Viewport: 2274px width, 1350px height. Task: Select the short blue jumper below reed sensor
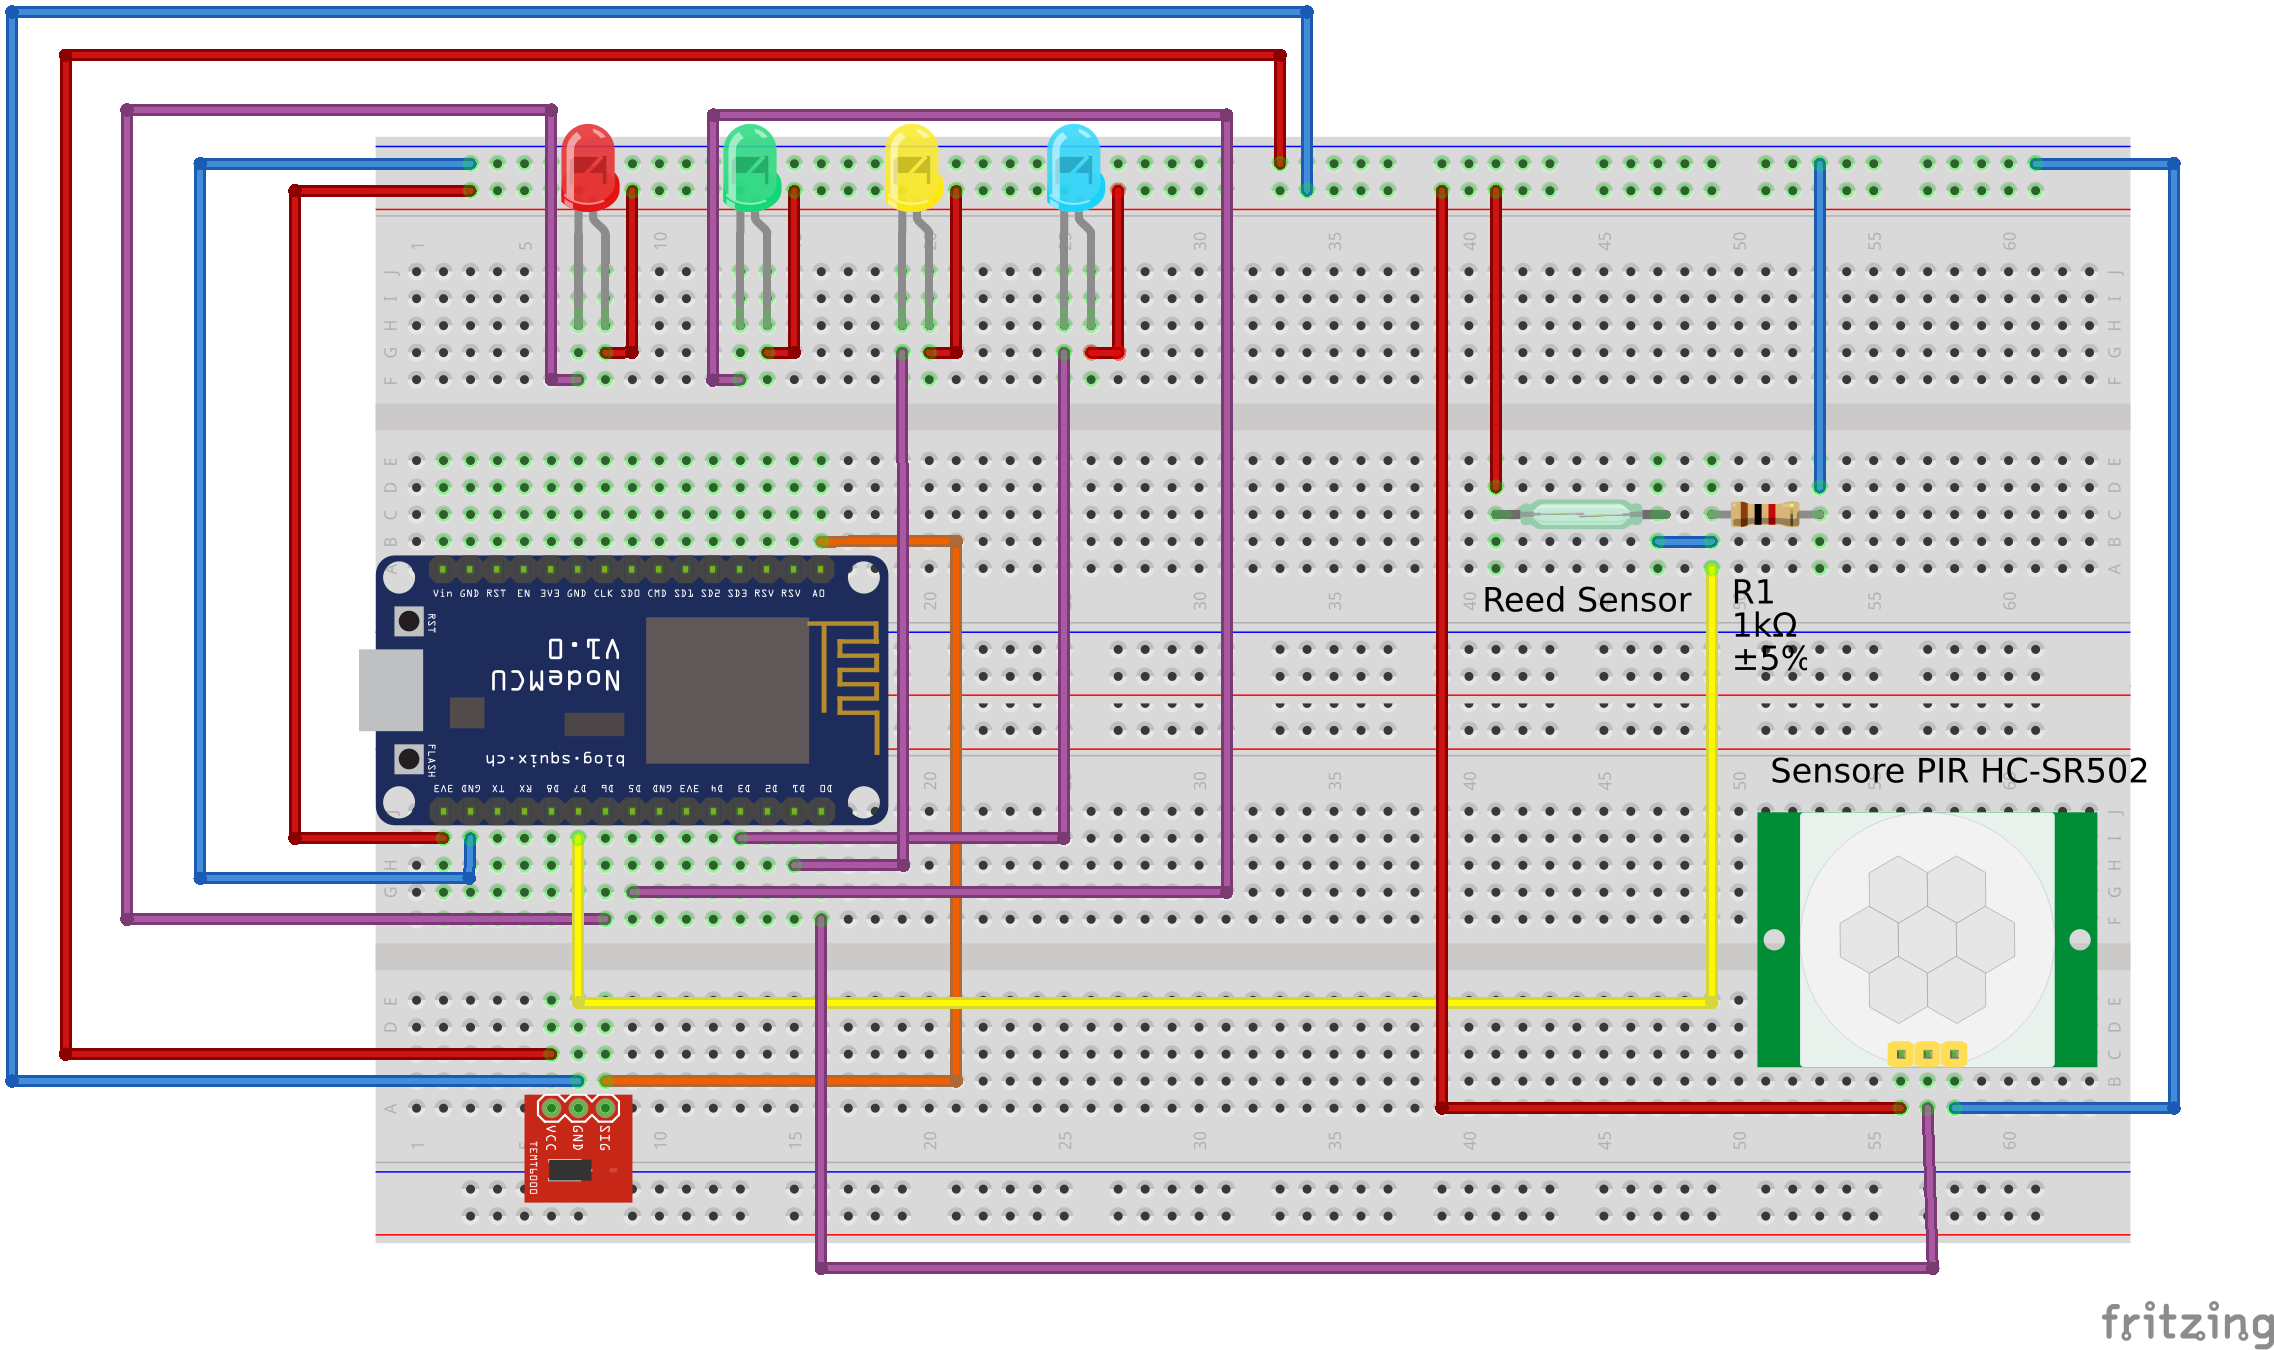point(1685,541)
